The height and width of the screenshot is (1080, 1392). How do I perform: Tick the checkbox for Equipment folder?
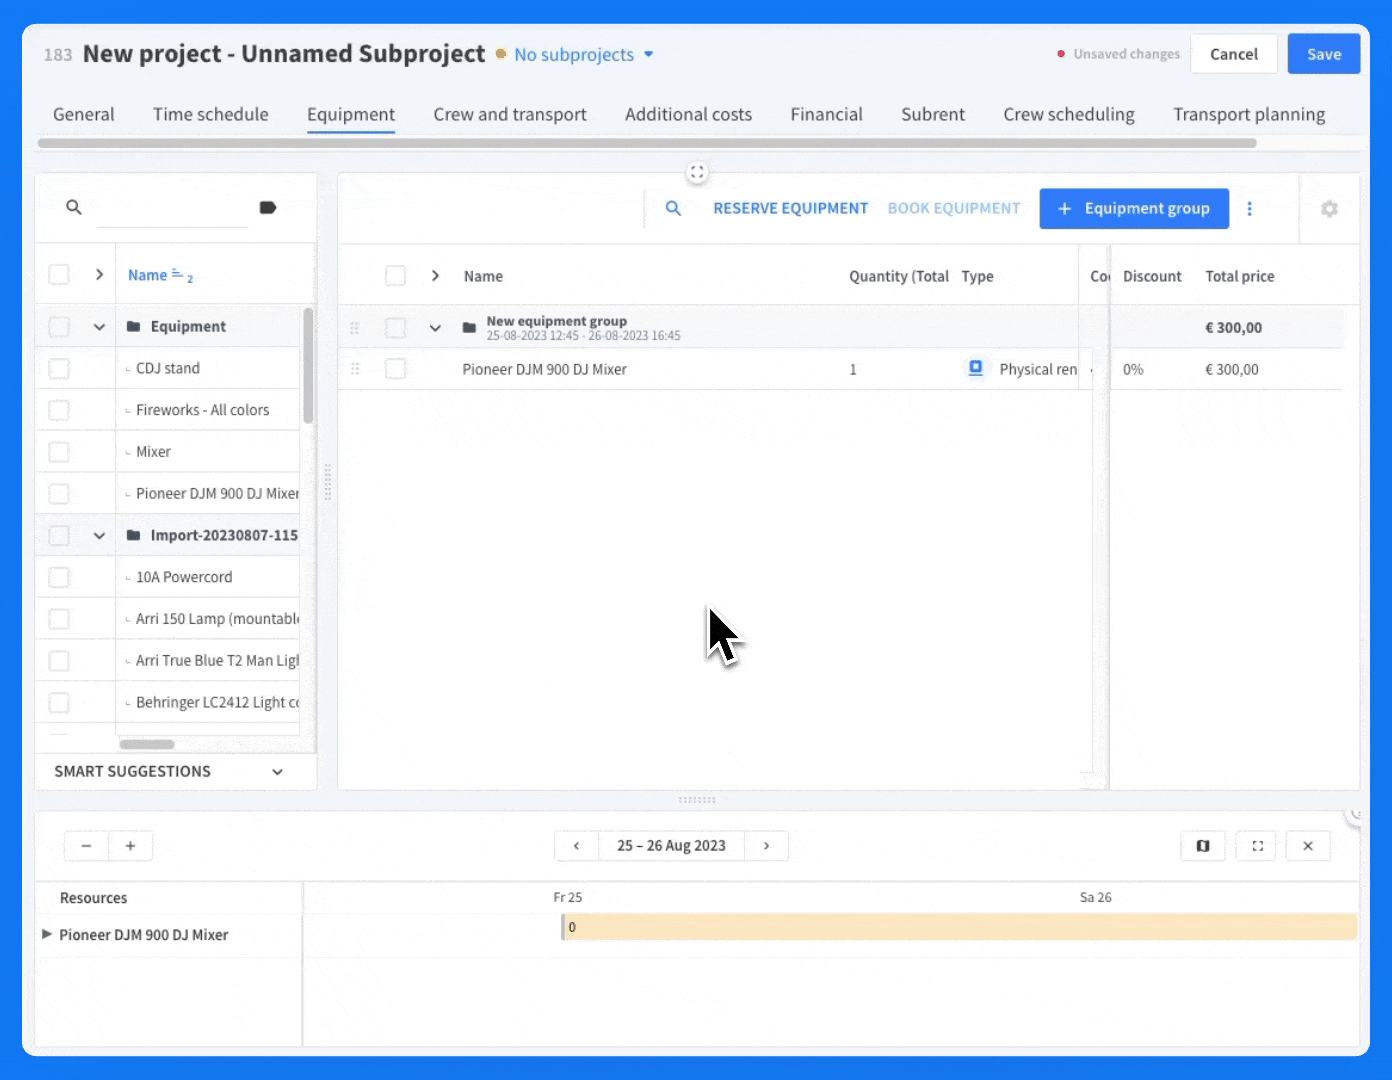(59, 326)
